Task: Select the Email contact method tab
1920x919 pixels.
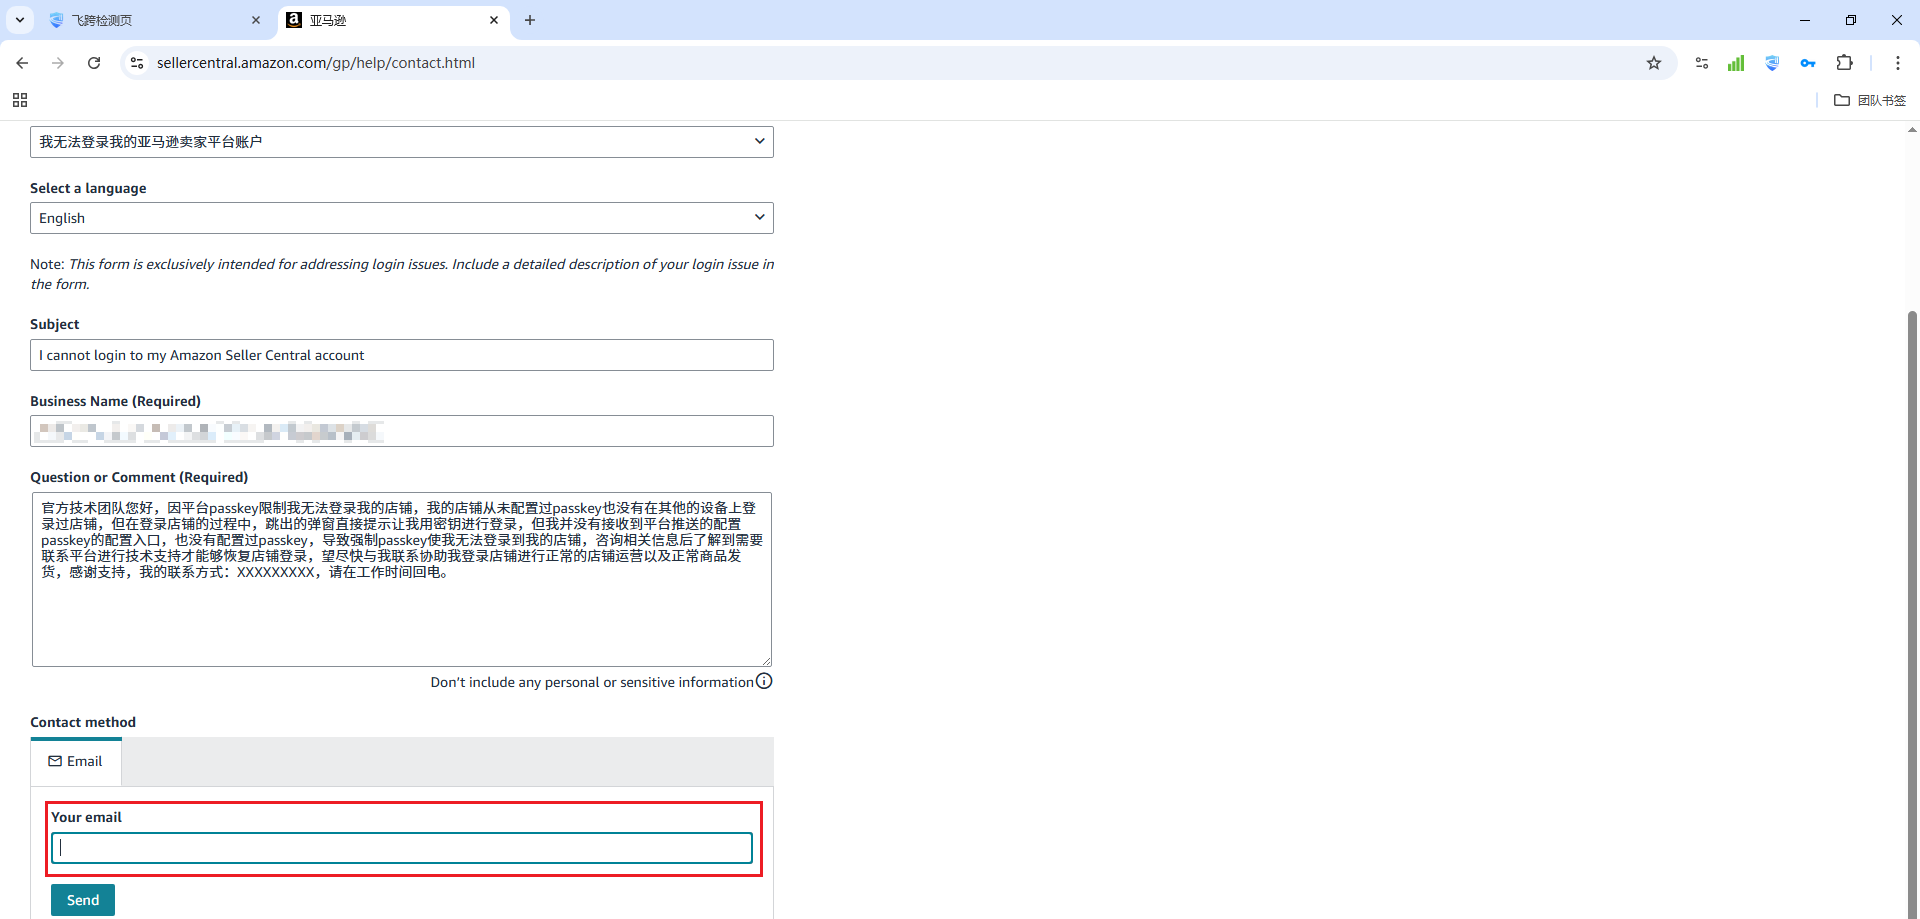Action: coord(76,762)
